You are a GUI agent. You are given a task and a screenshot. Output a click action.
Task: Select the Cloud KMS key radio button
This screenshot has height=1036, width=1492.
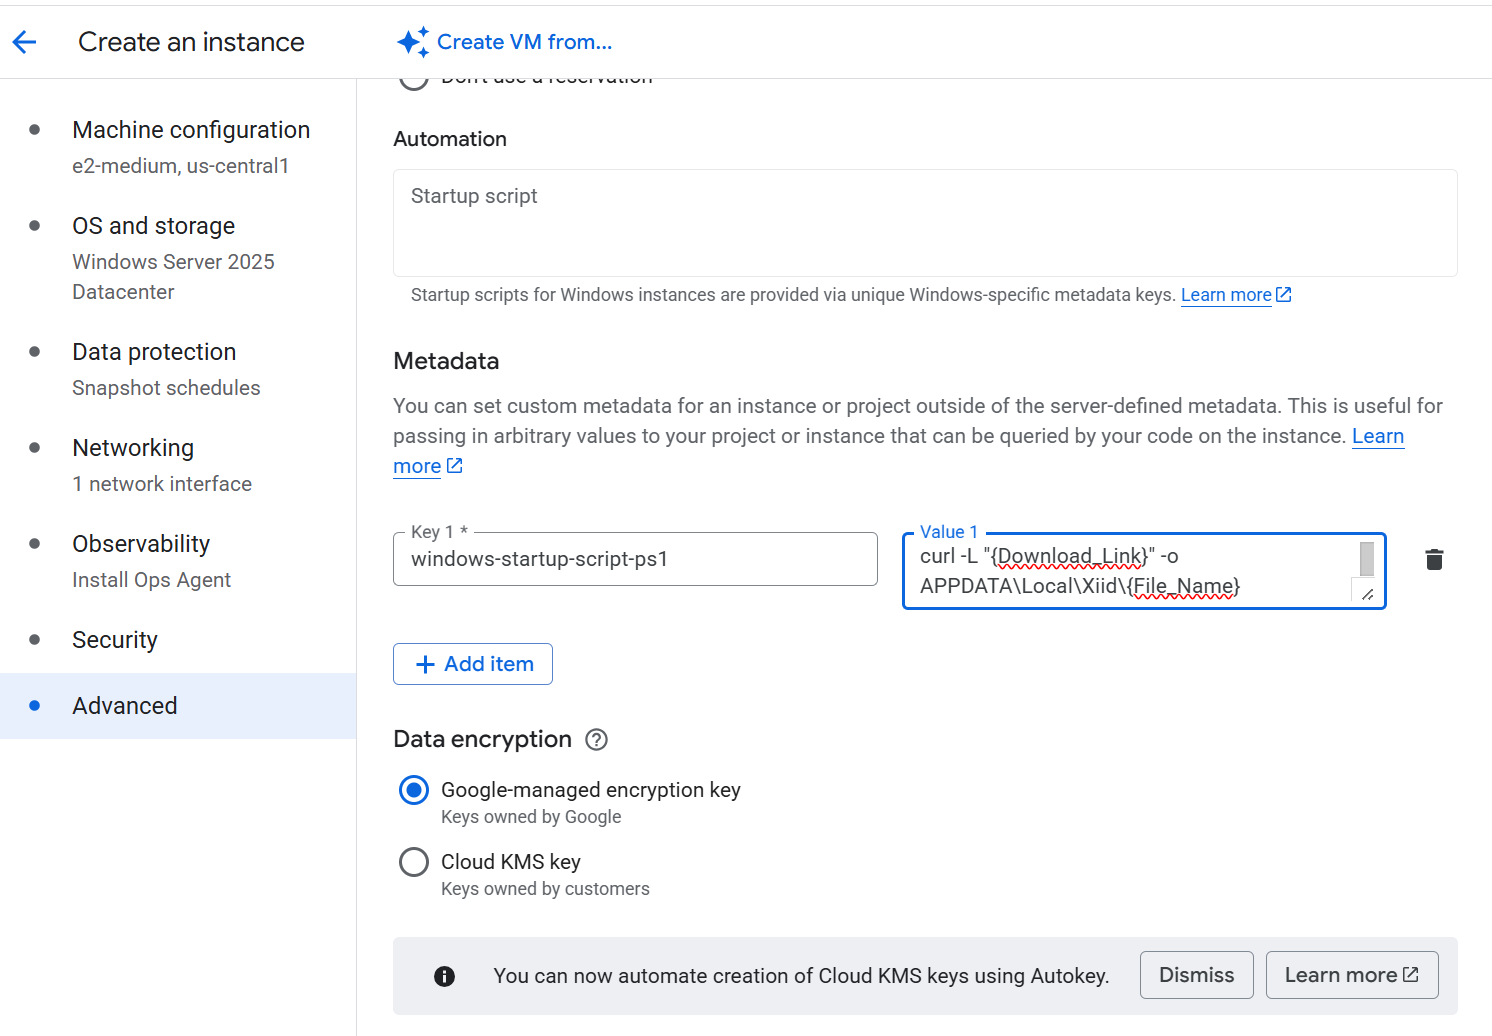[x=413, y=861]
